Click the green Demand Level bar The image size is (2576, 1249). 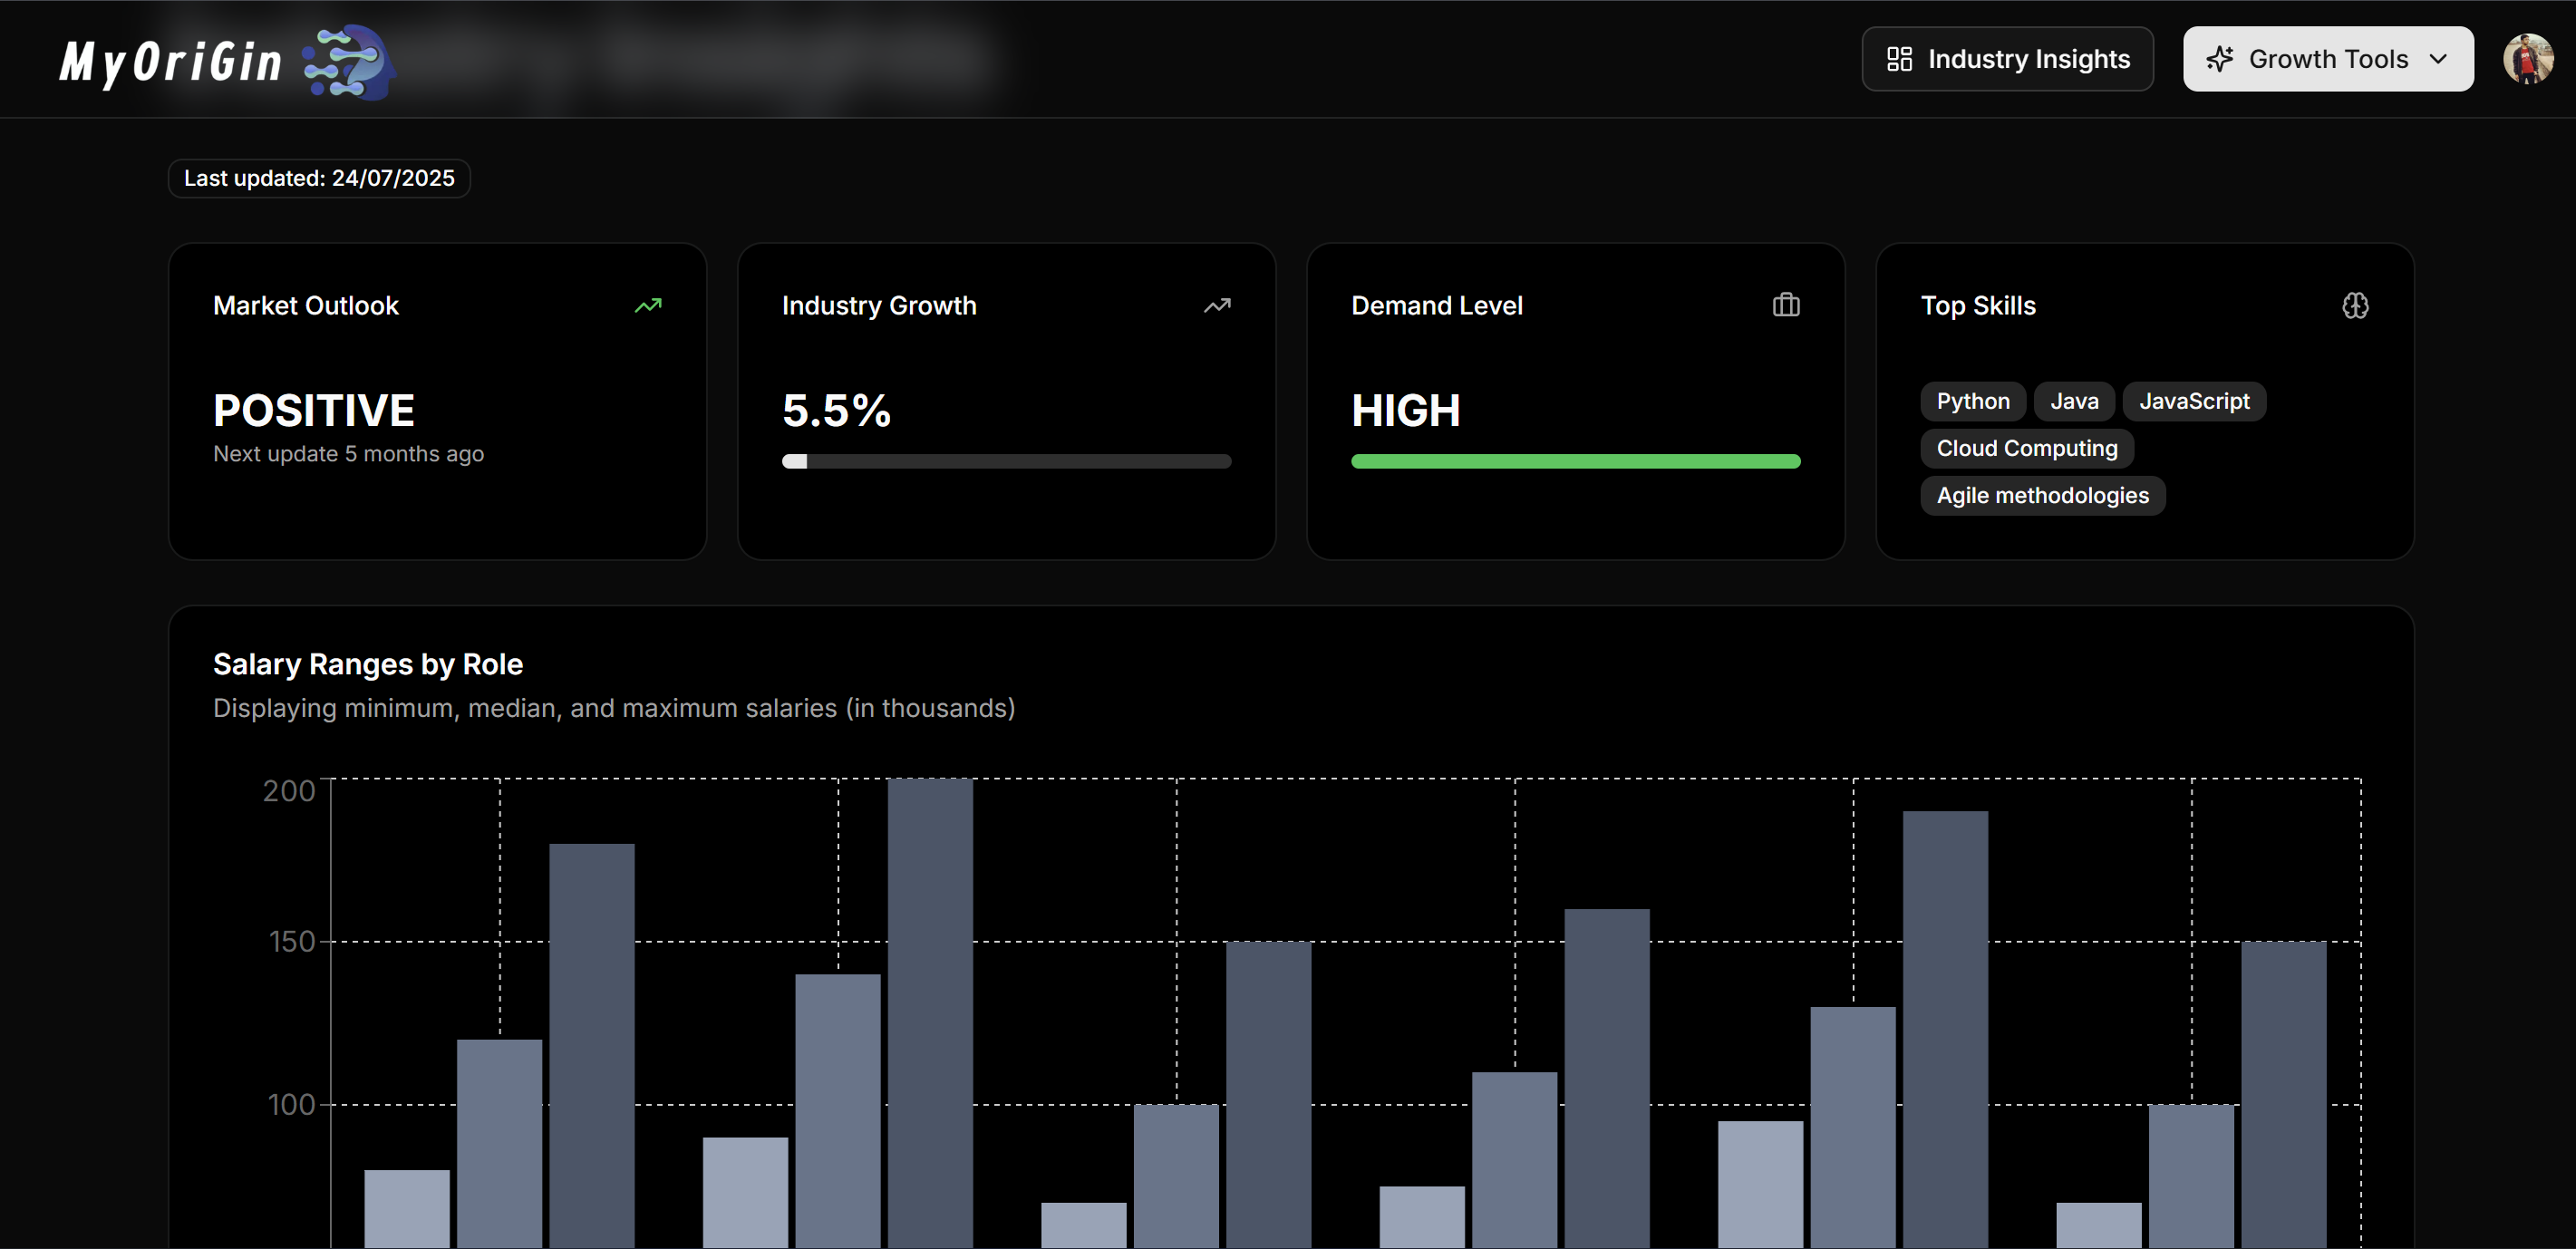click(x=1575, y=461)
